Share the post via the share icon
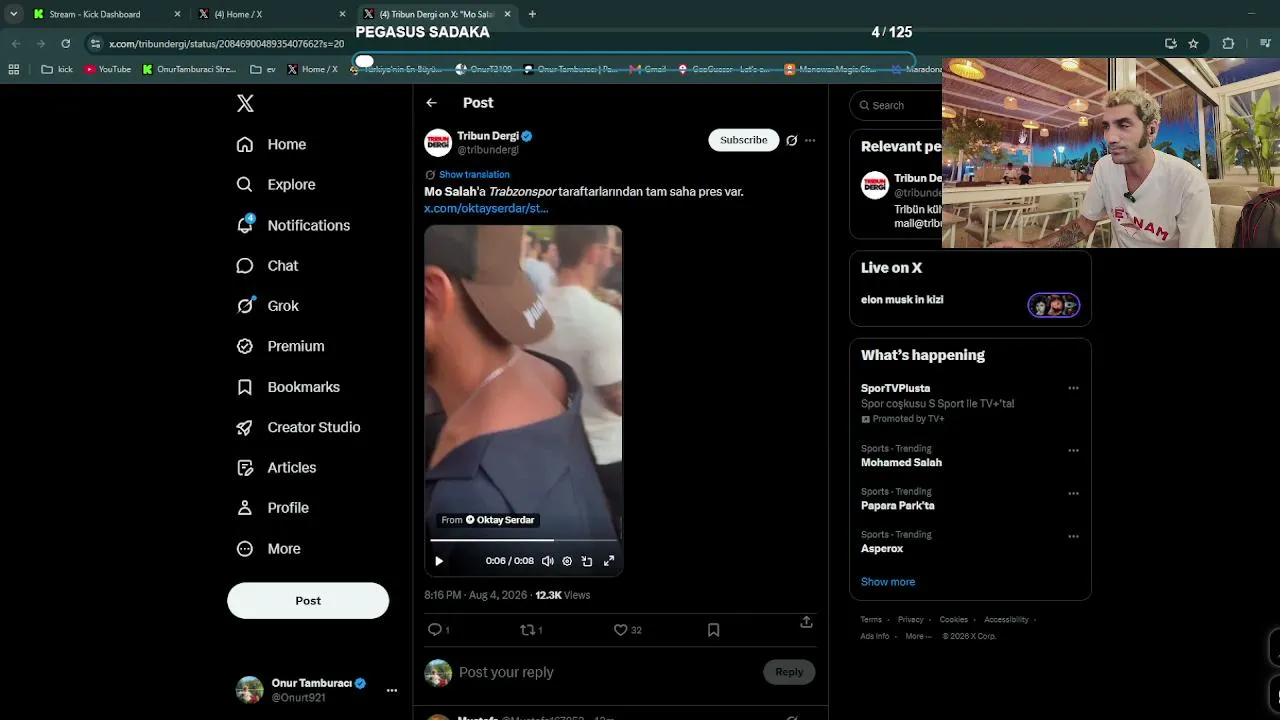This screenshot has width=1280, height=720. click(x=806, y=622)
